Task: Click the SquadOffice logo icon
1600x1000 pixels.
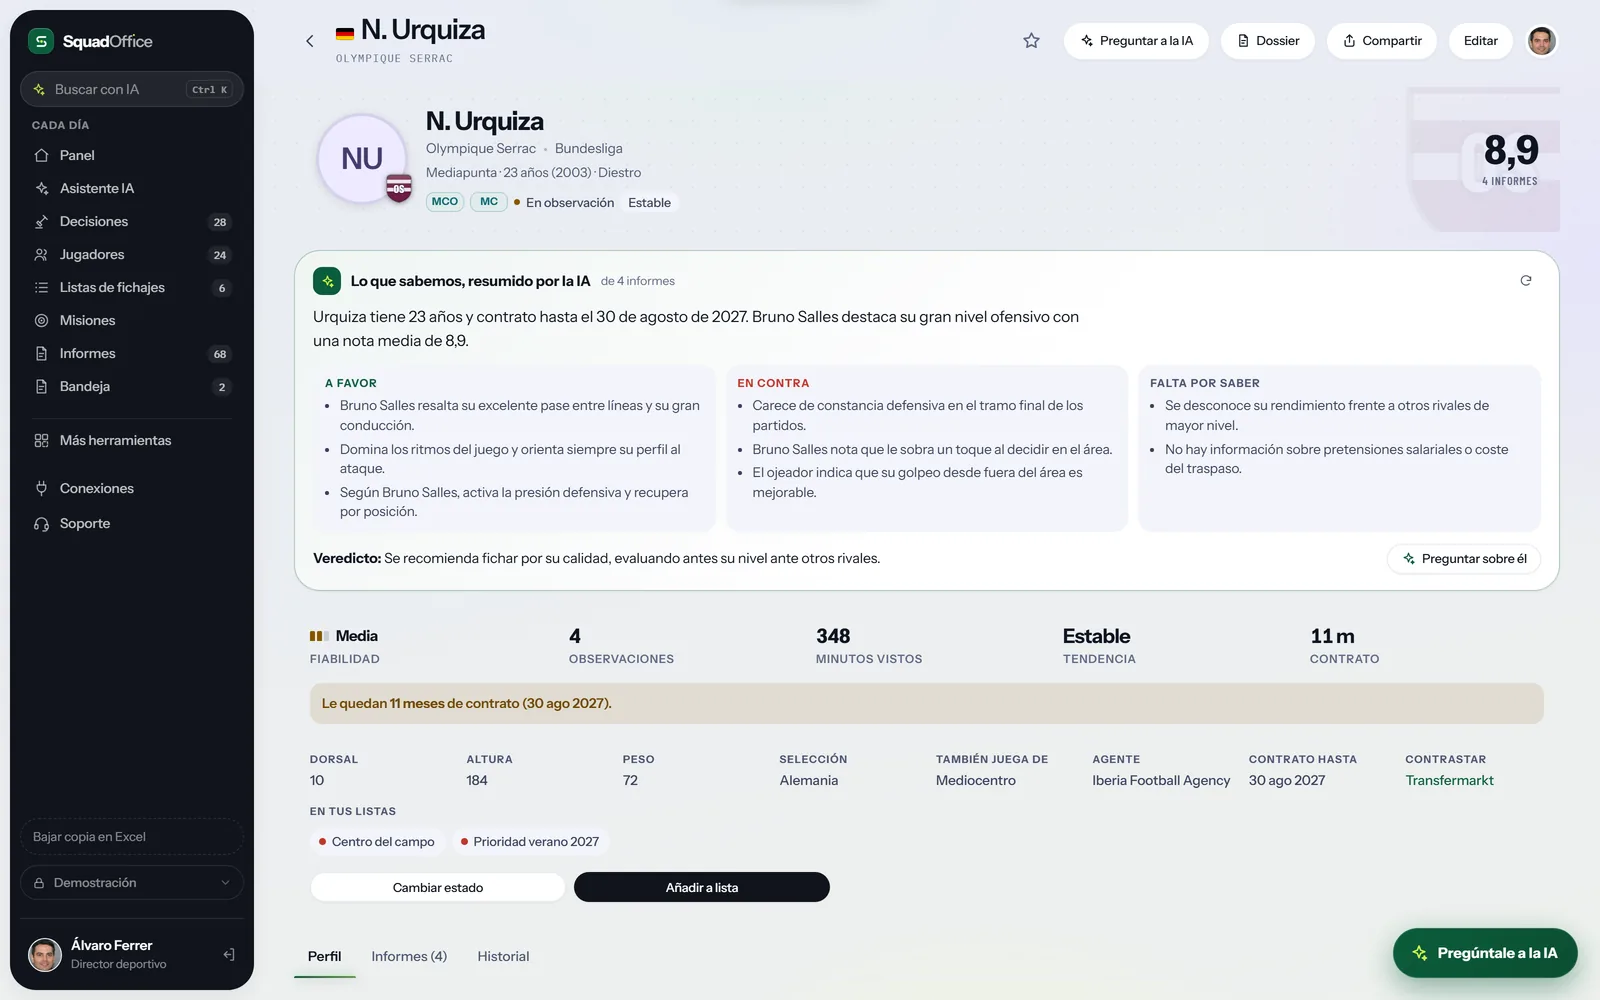Action: 40,41
